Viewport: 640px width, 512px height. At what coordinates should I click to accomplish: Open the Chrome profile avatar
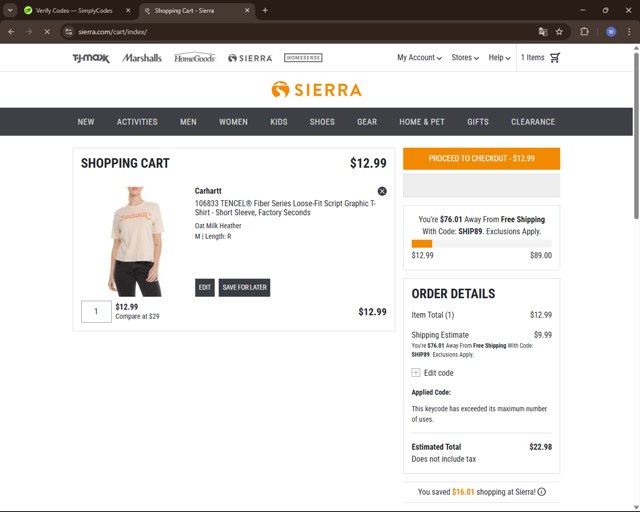click(611, 32)
